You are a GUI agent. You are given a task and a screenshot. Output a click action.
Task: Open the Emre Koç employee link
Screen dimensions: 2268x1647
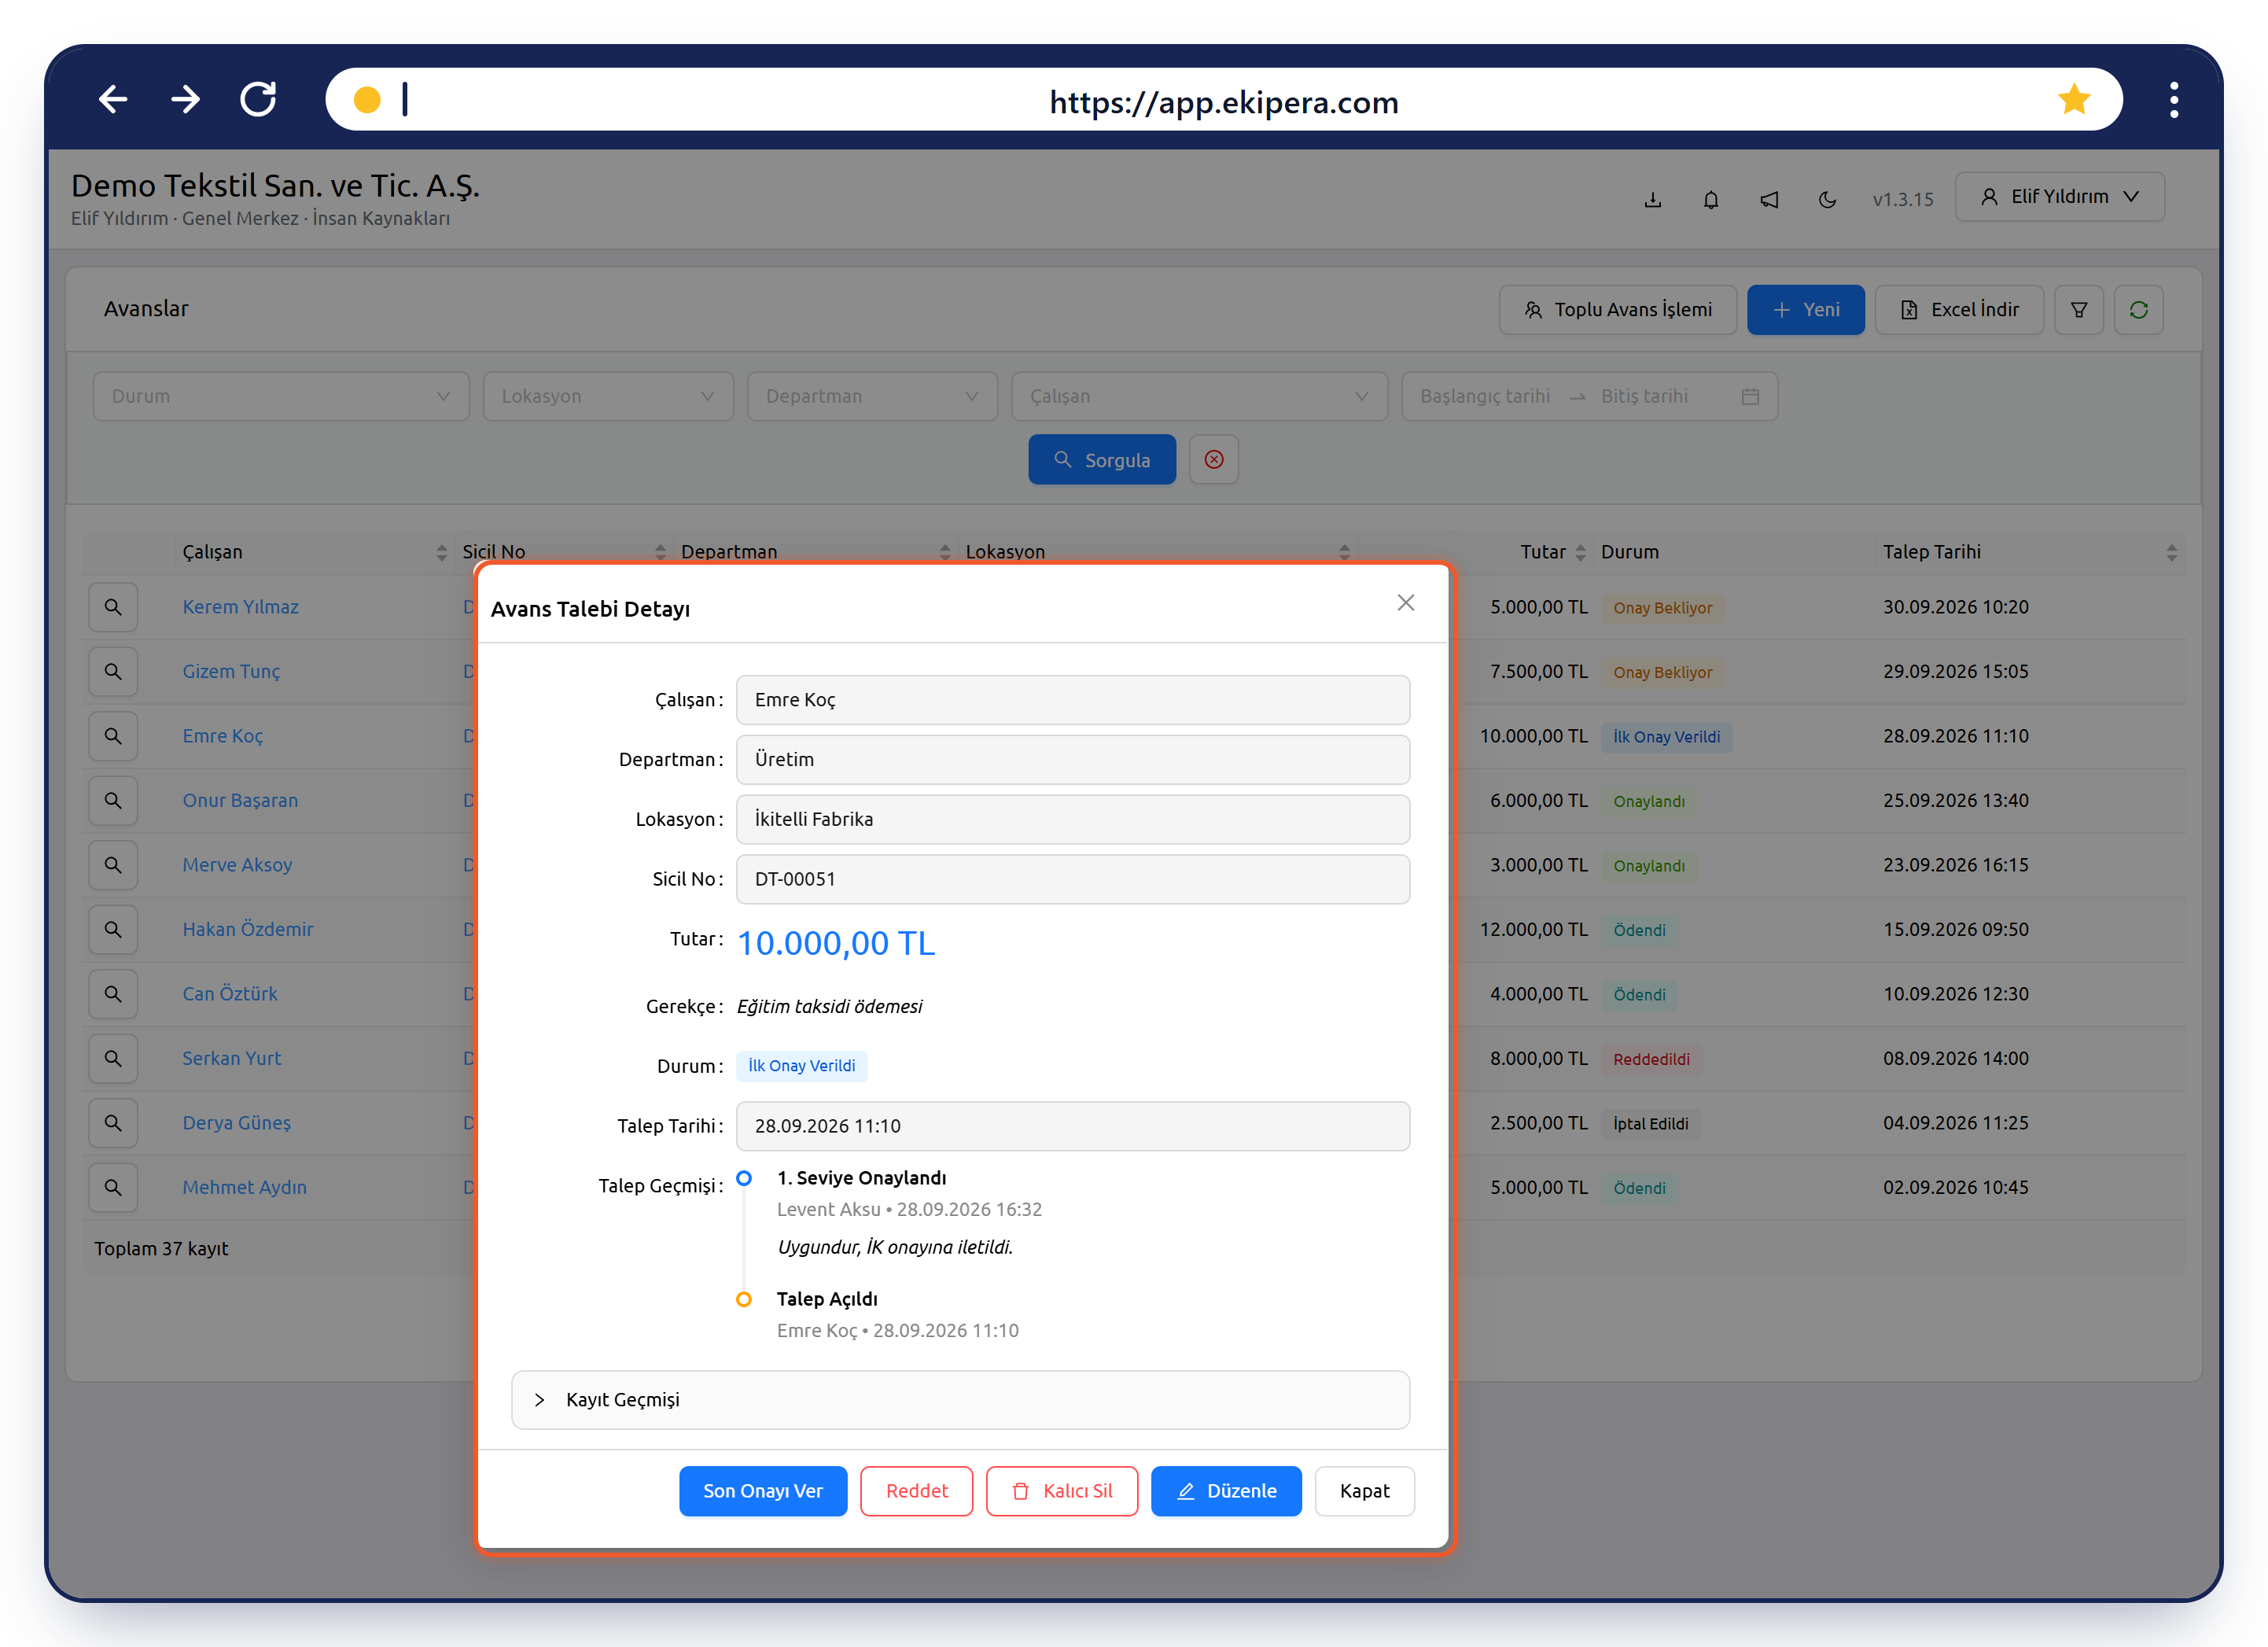tap(222, 736)
